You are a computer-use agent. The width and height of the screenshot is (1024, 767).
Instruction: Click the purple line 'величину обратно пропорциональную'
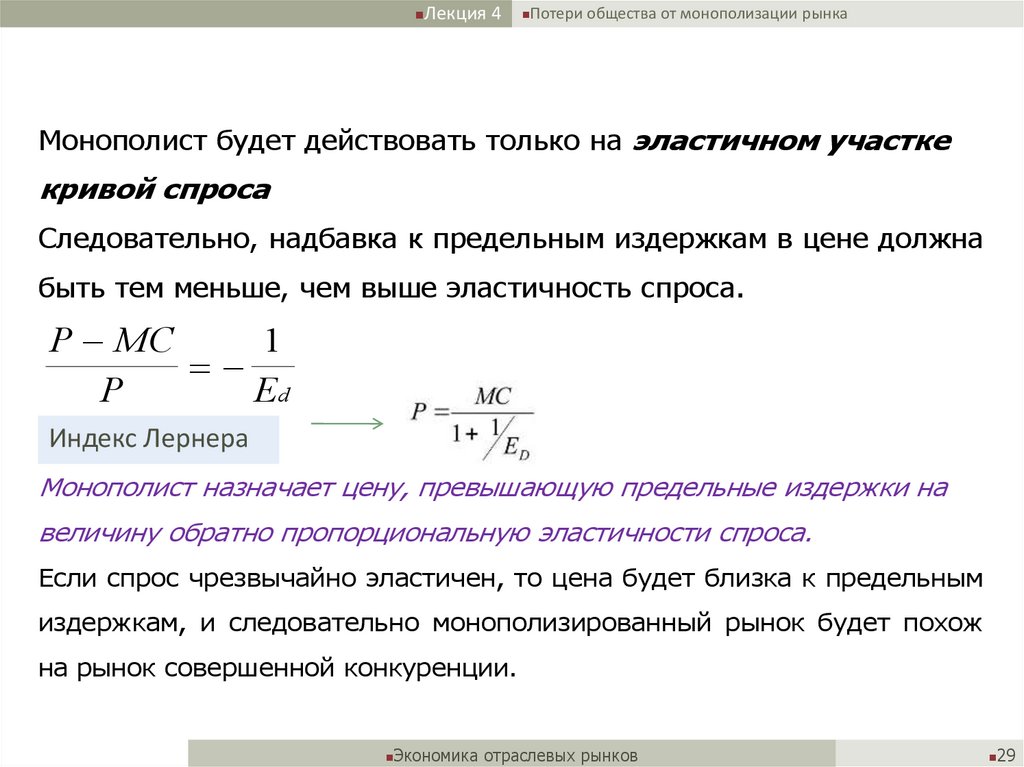click(425, 533)
